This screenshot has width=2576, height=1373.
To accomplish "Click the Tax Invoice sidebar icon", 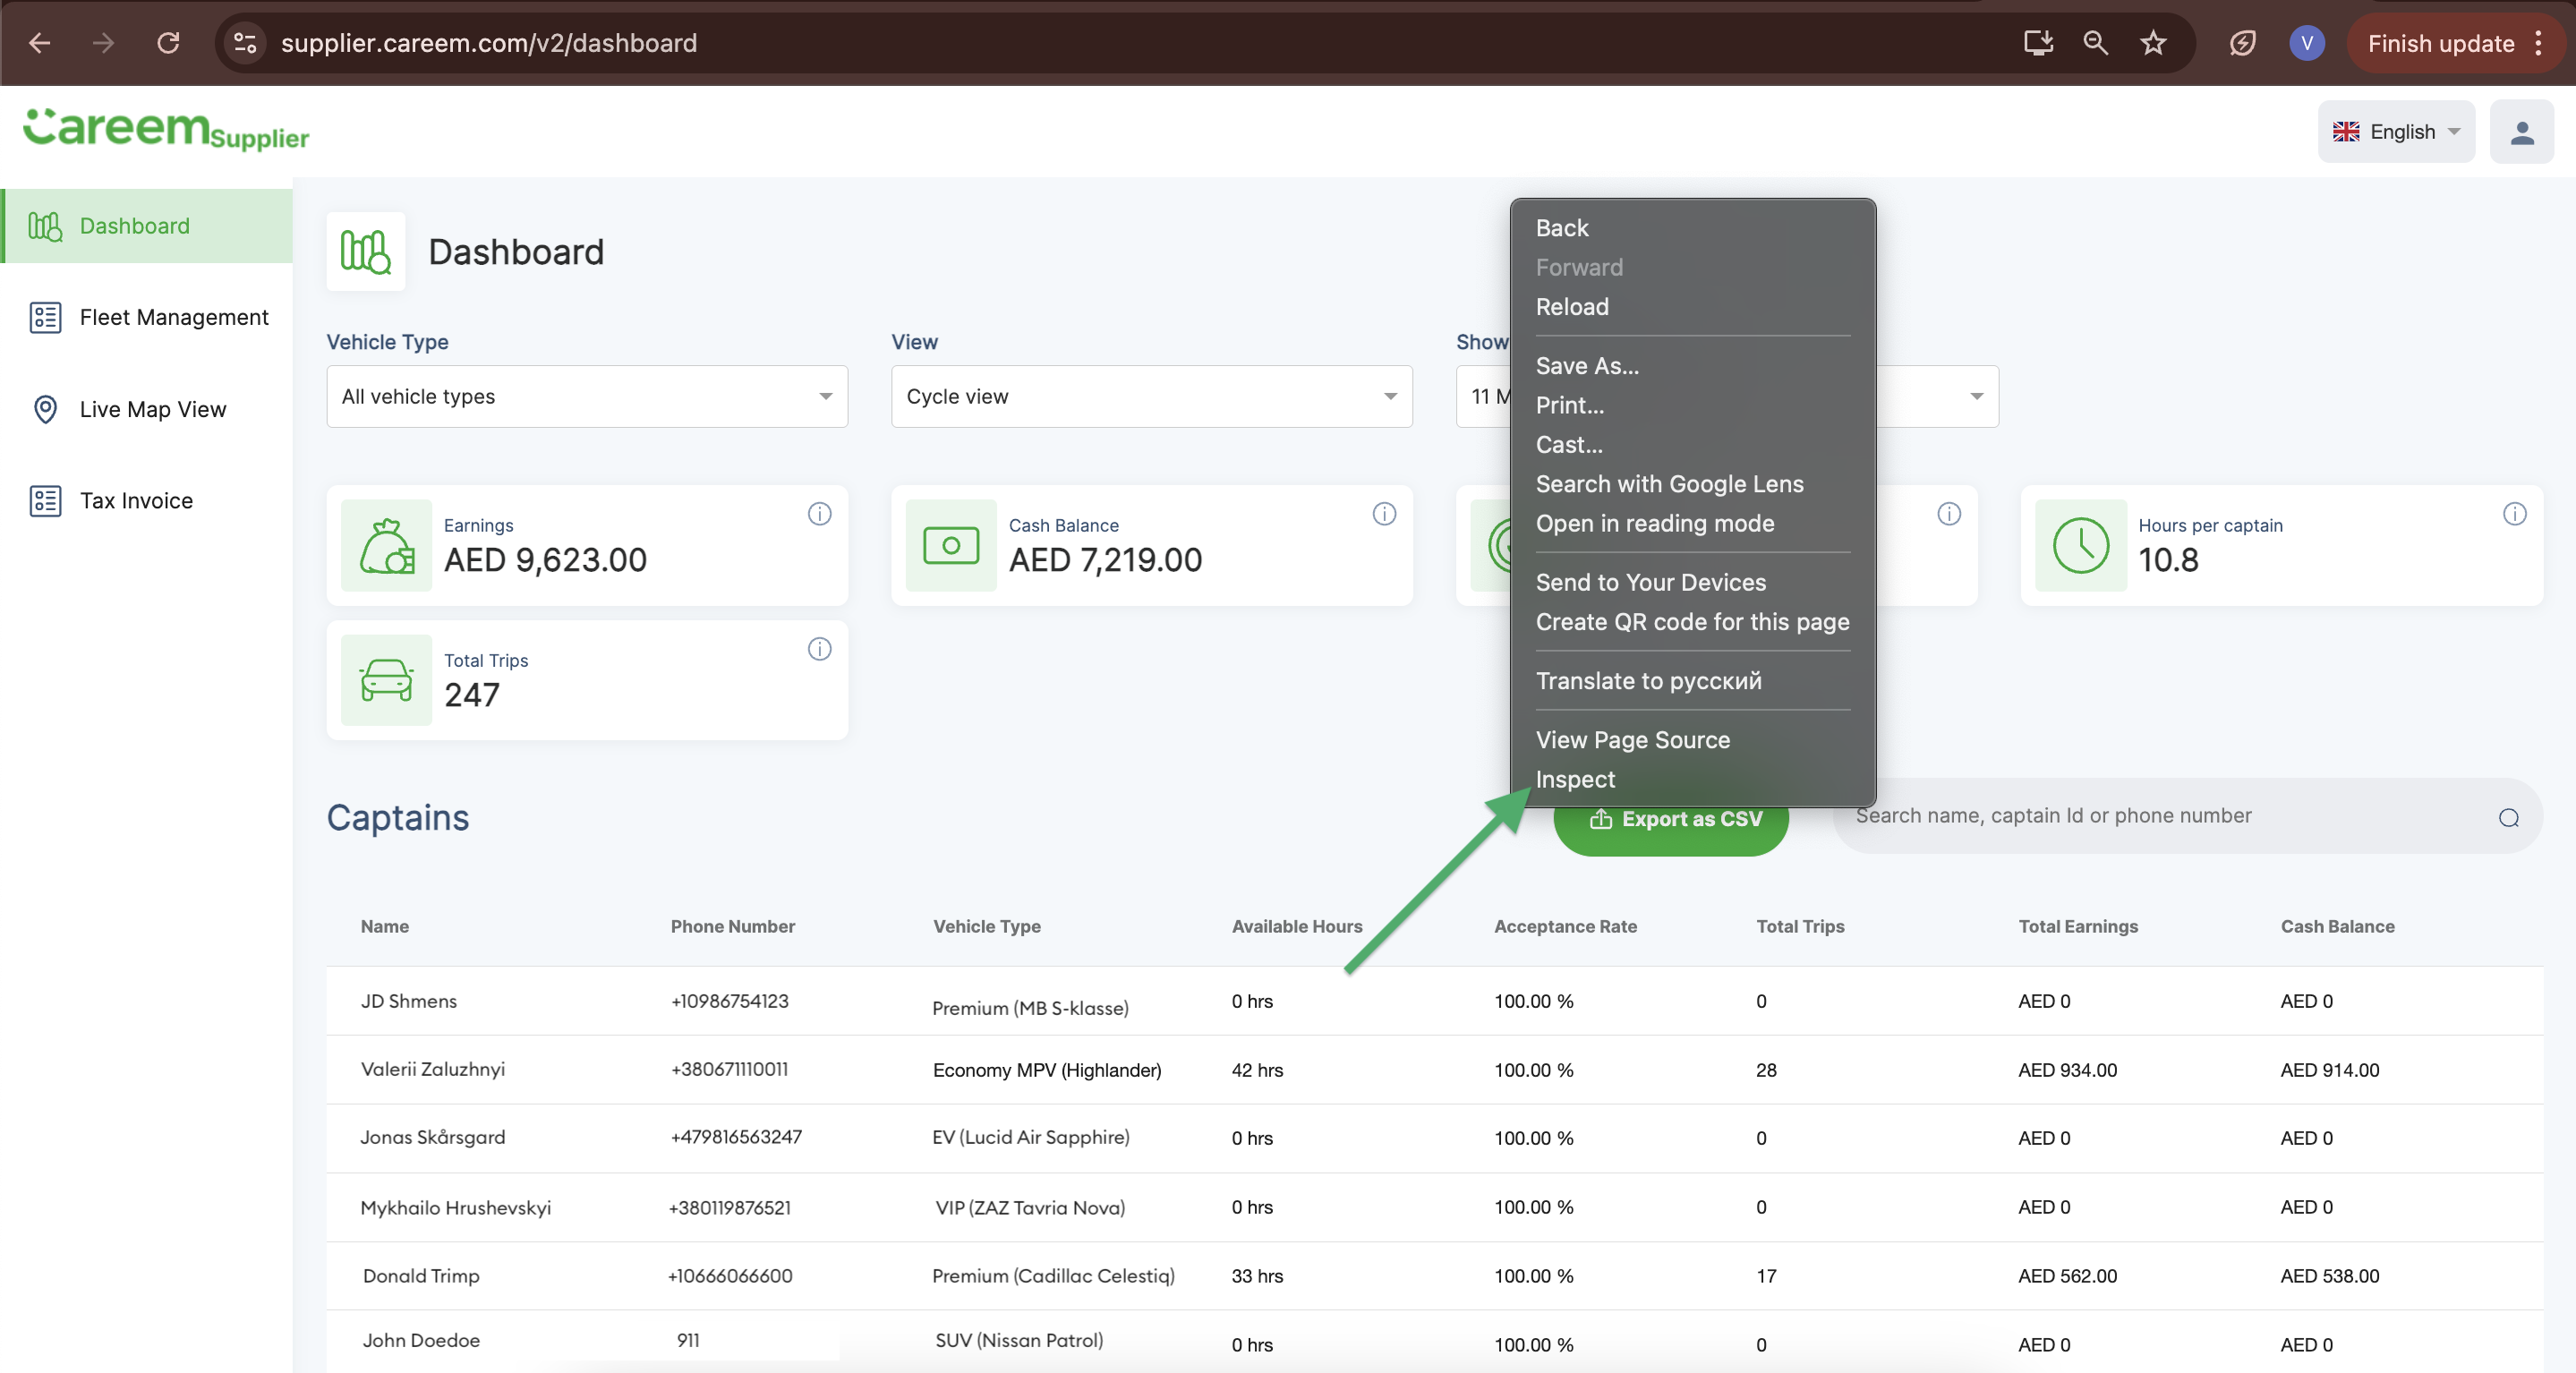I will coord(45,500).
